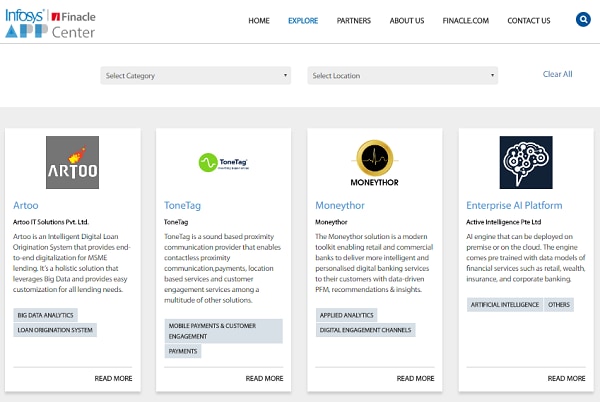Open the ABOUT US menu item
The height and width of the screenshot is (402, 600).
[x=407, y=21]
